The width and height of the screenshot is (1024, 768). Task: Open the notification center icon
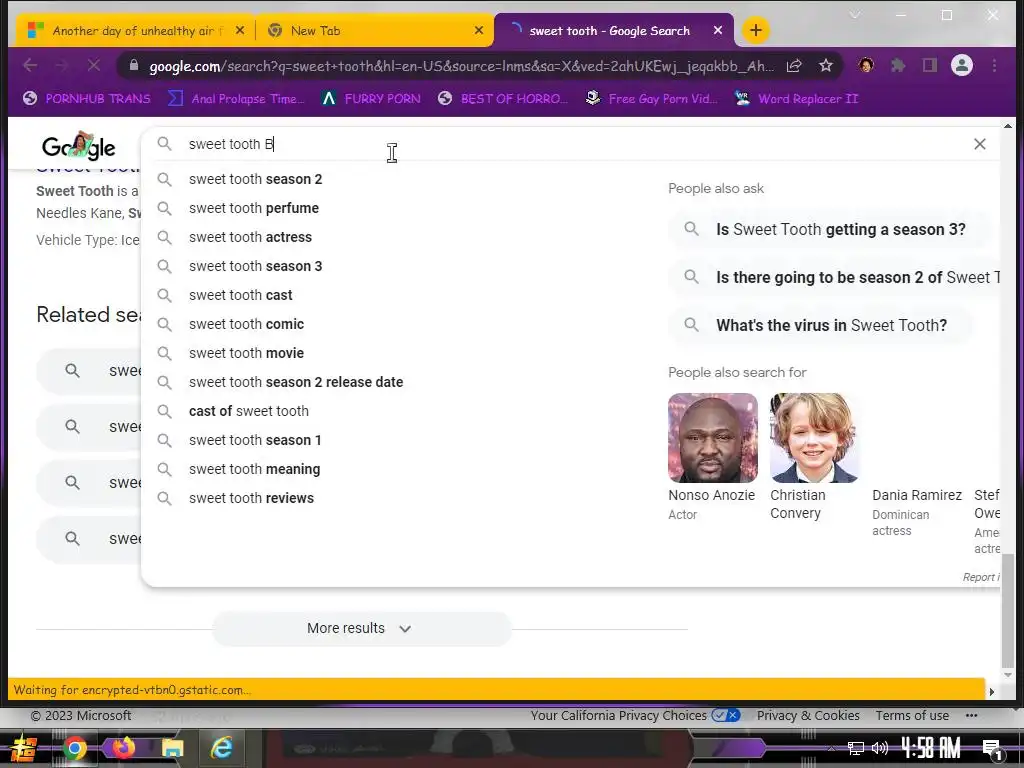pos(992,748)
